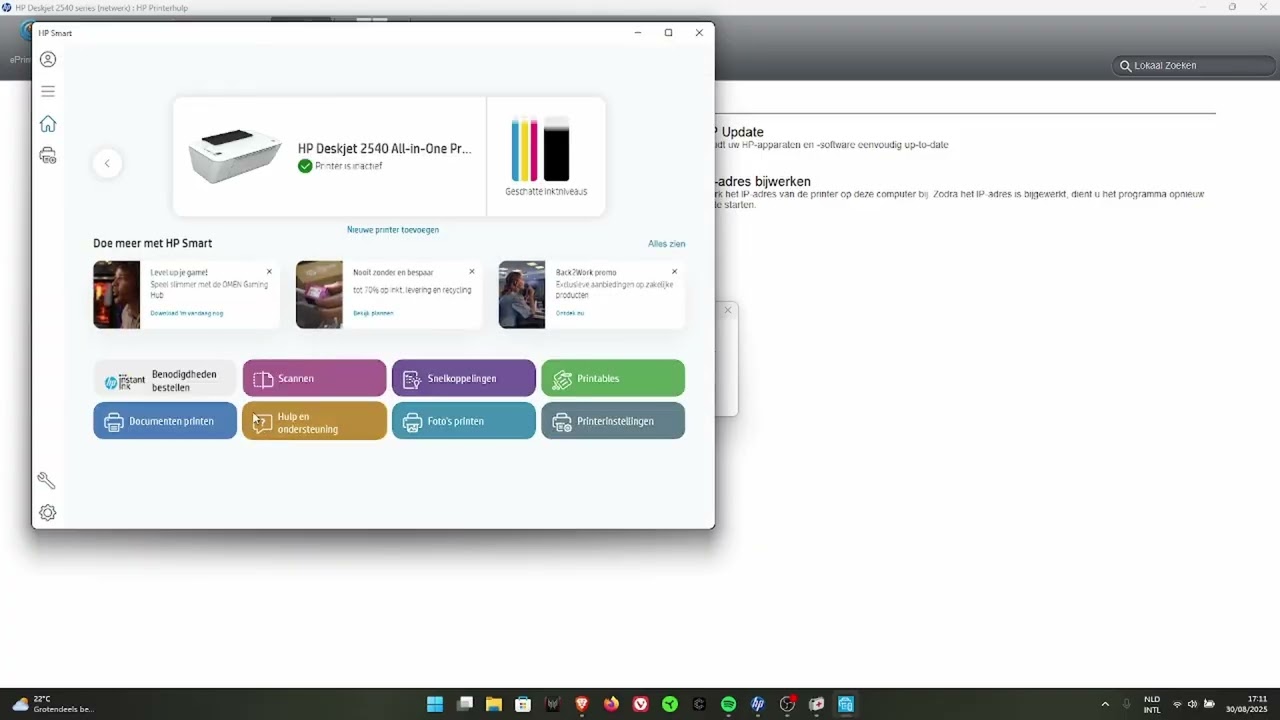Open the Snelkoppelingen tile
Image resolution: width=1280 pixels, height=720 pixels.
[464, 379]
